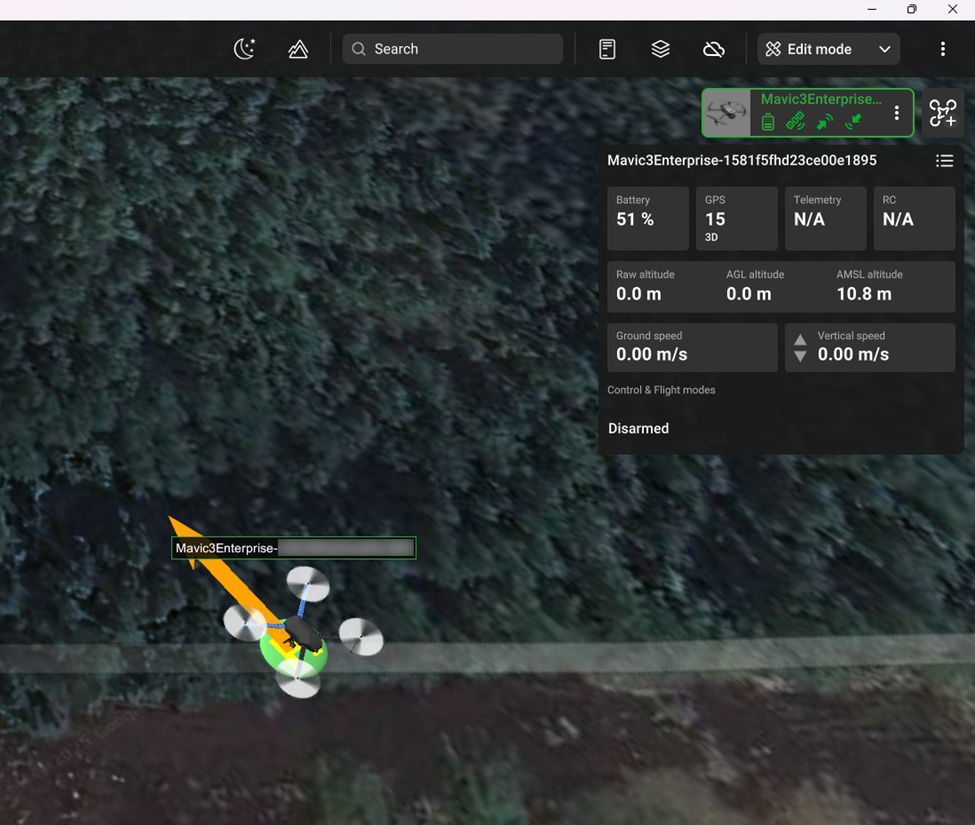Click the vertical speed up/down arrows
Screen dimensions: 975x825
tap(800, 348)
